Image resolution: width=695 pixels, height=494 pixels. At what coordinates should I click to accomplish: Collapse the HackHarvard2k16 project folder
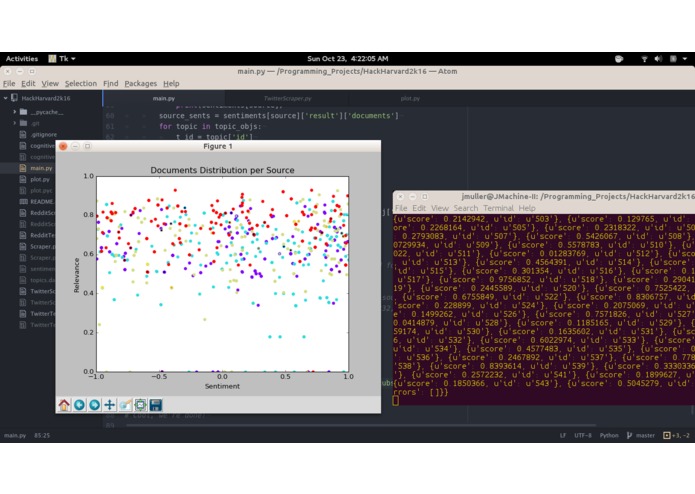(5, 98)
